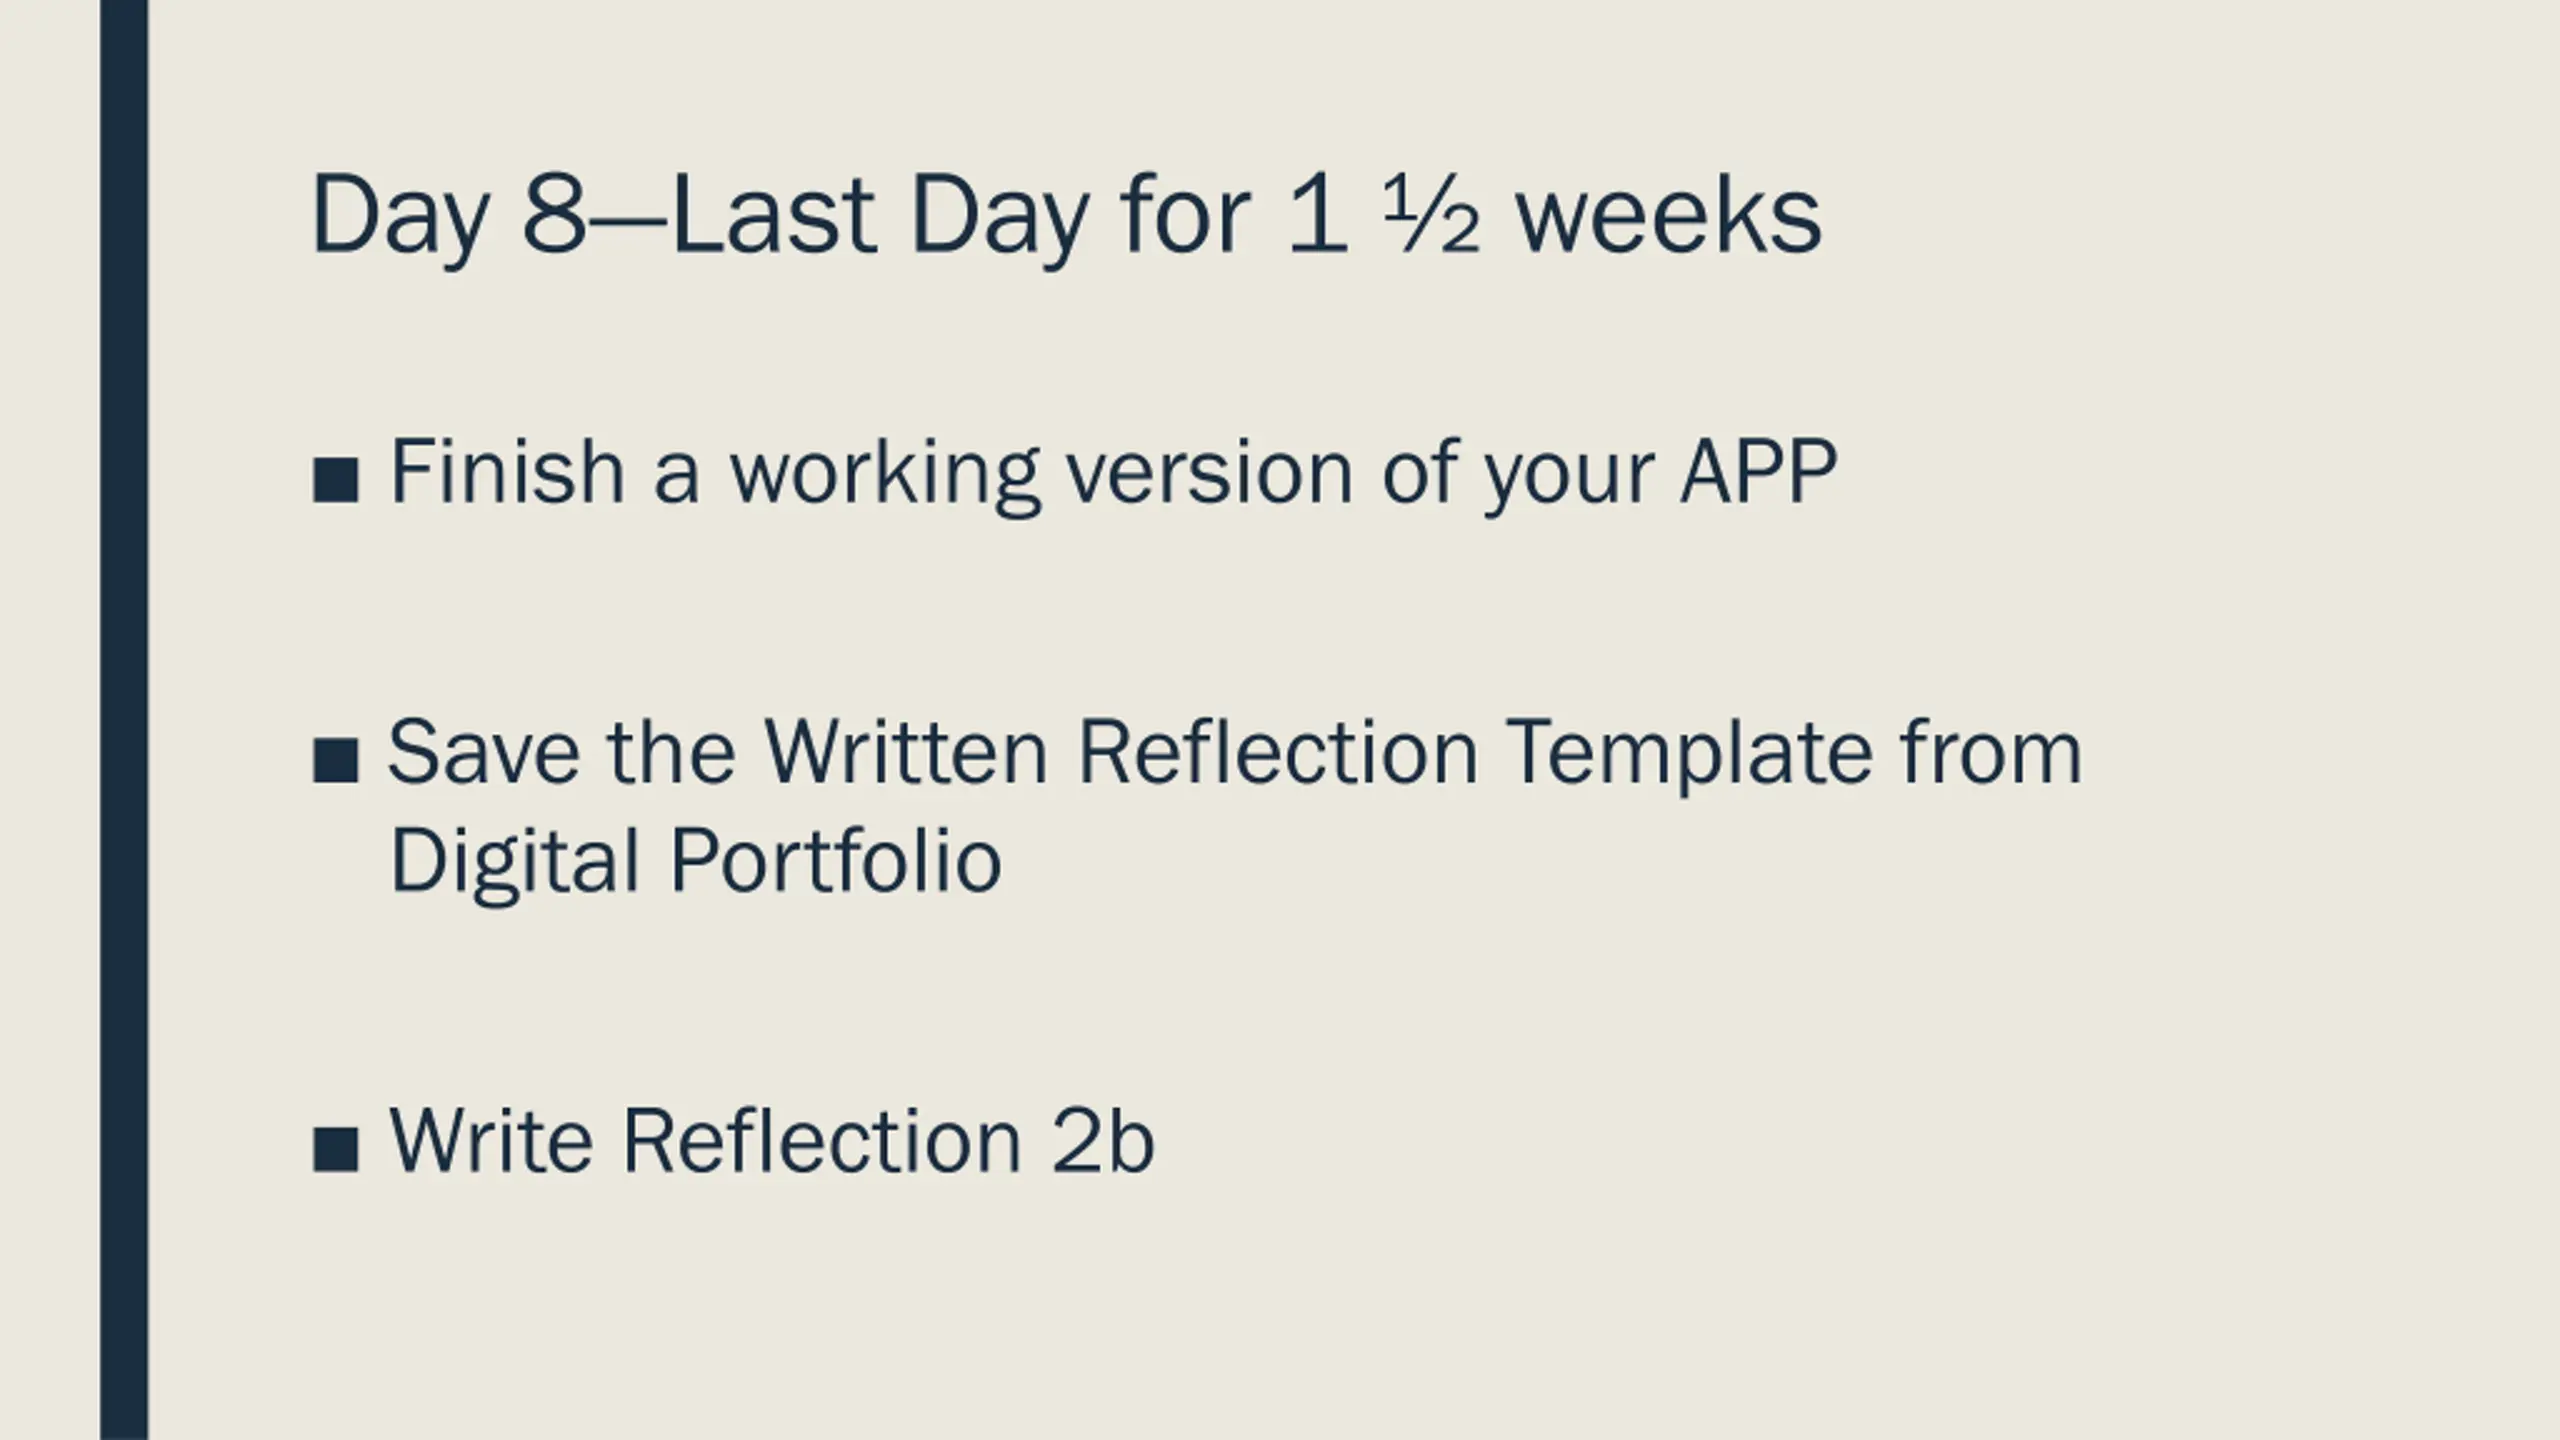The width and height of the screenshot is (2560, 1440).
Task: Click the bullet before 'Save the Written Reflection'
Action: pyautogui.click(x=335, y=760)
